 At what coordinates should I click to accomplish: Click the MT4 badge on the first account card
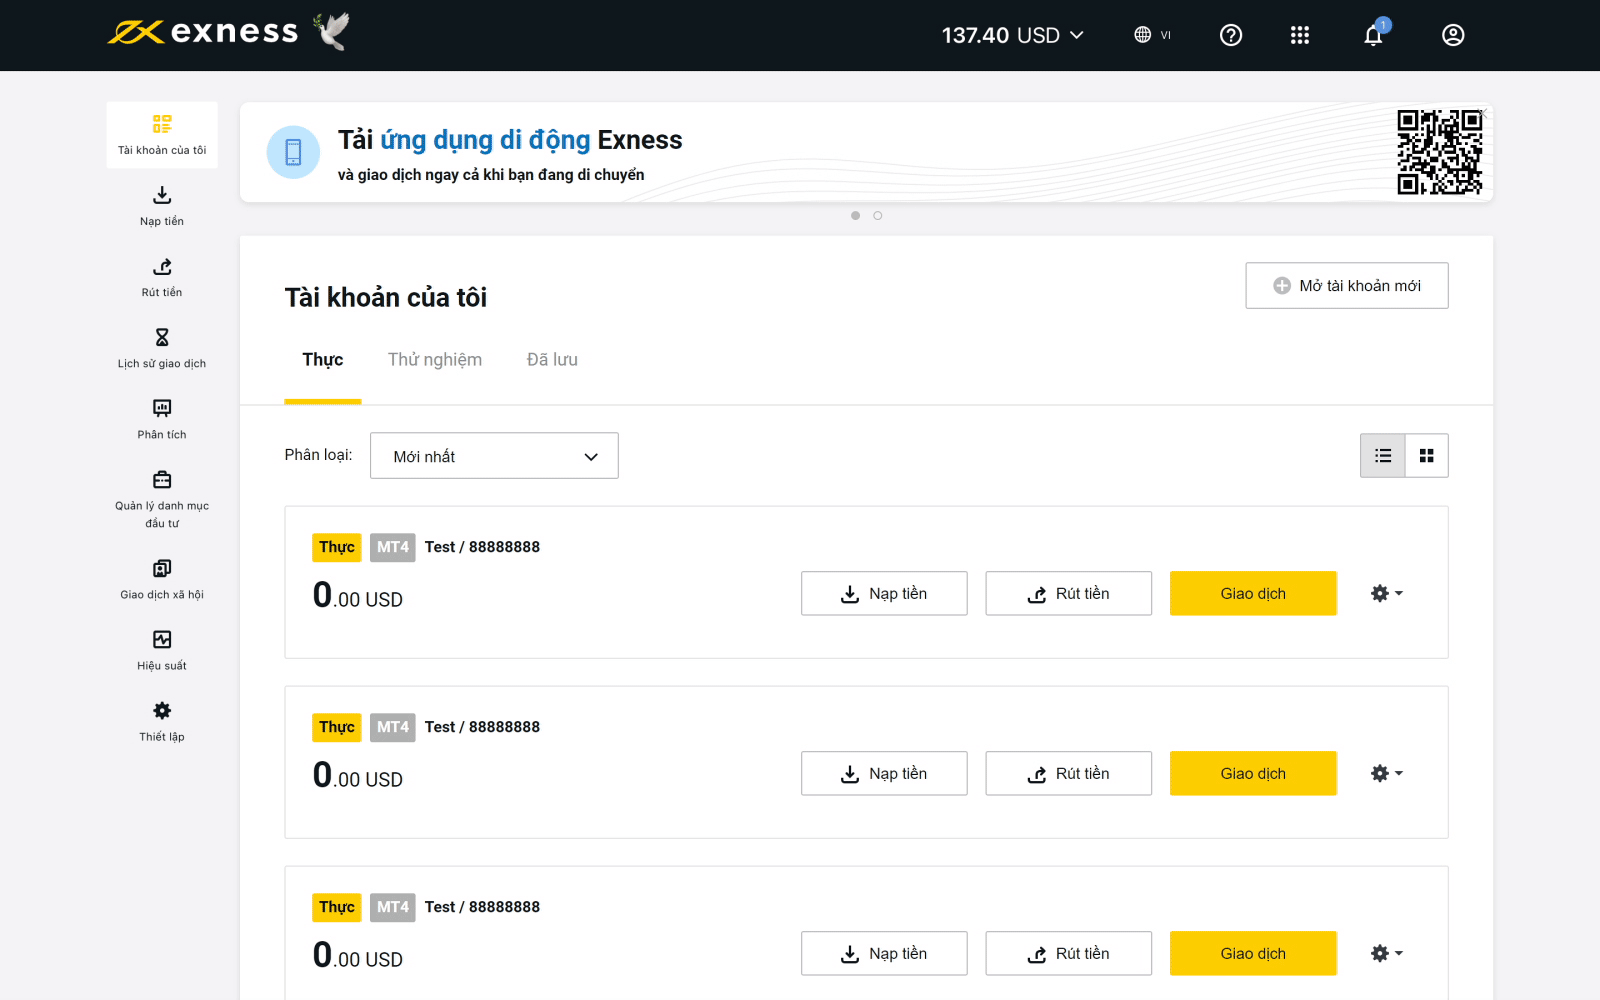click(393, 547)
